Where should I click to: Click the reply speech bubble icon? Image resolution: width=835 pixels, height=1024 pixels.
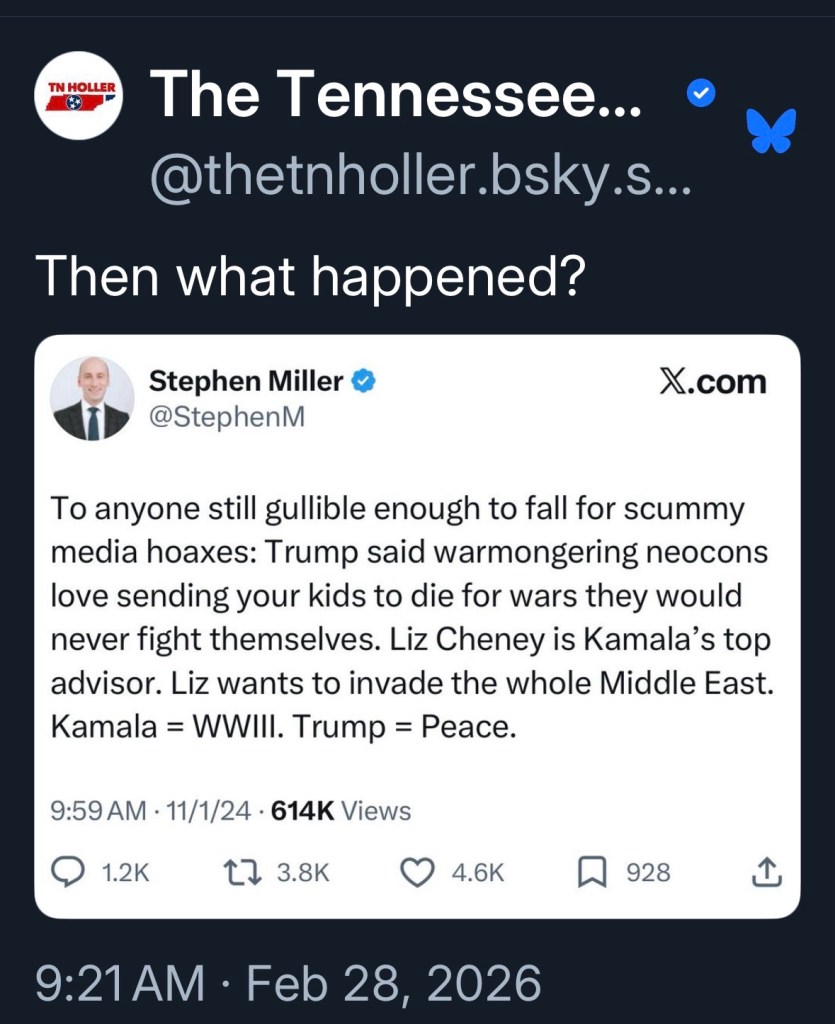click(x=67, y=872)
